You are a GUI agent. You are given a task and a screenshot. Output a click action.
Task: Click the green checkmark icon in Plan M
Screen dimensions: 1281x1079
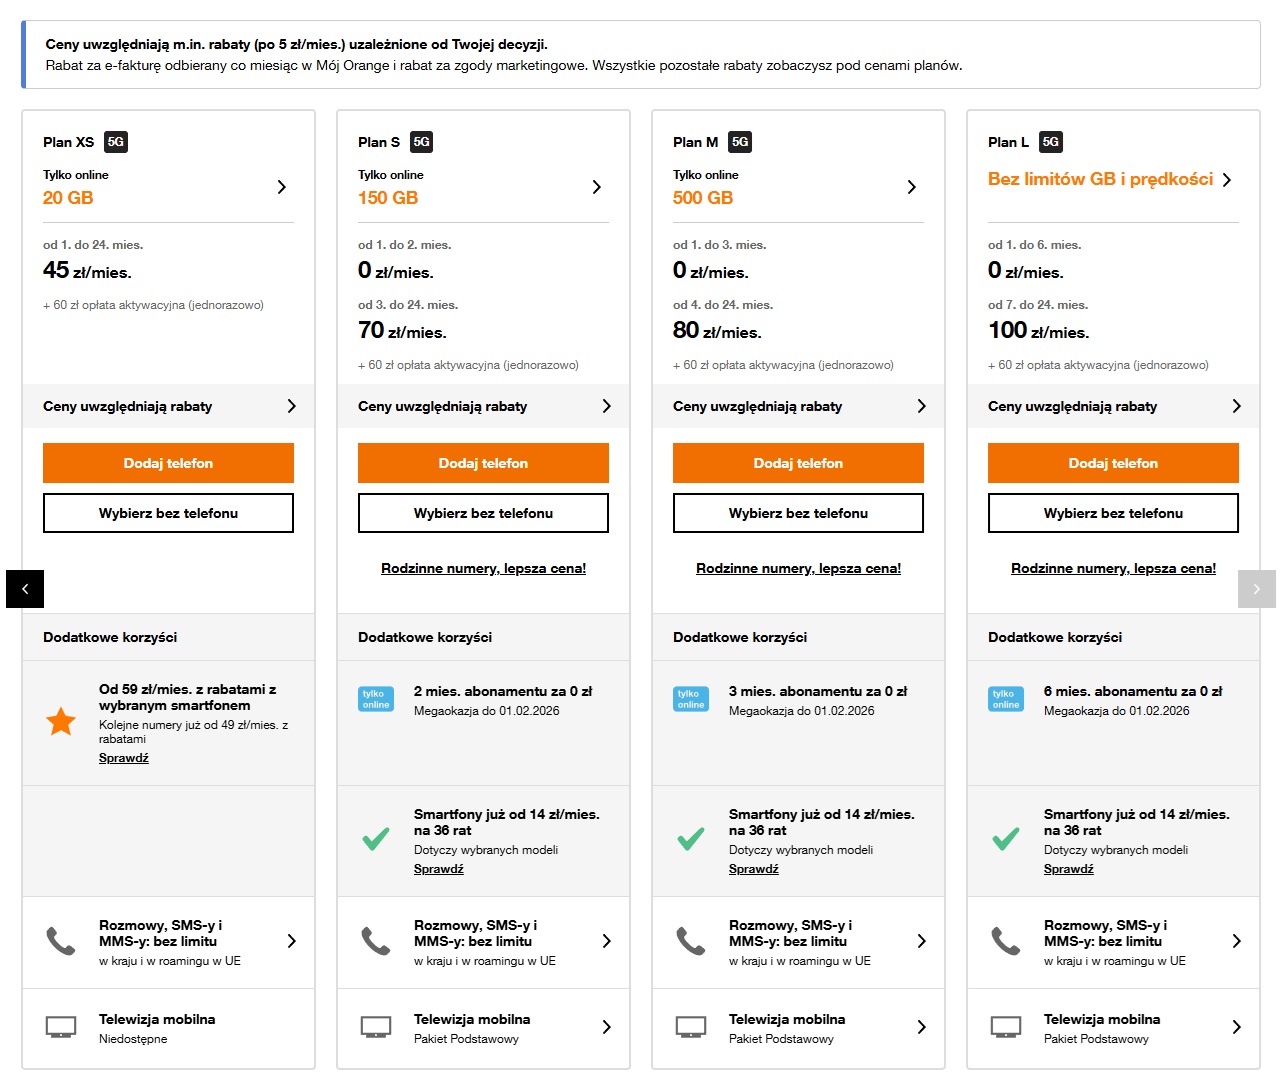pyautogui.click(x=691, y=839)
